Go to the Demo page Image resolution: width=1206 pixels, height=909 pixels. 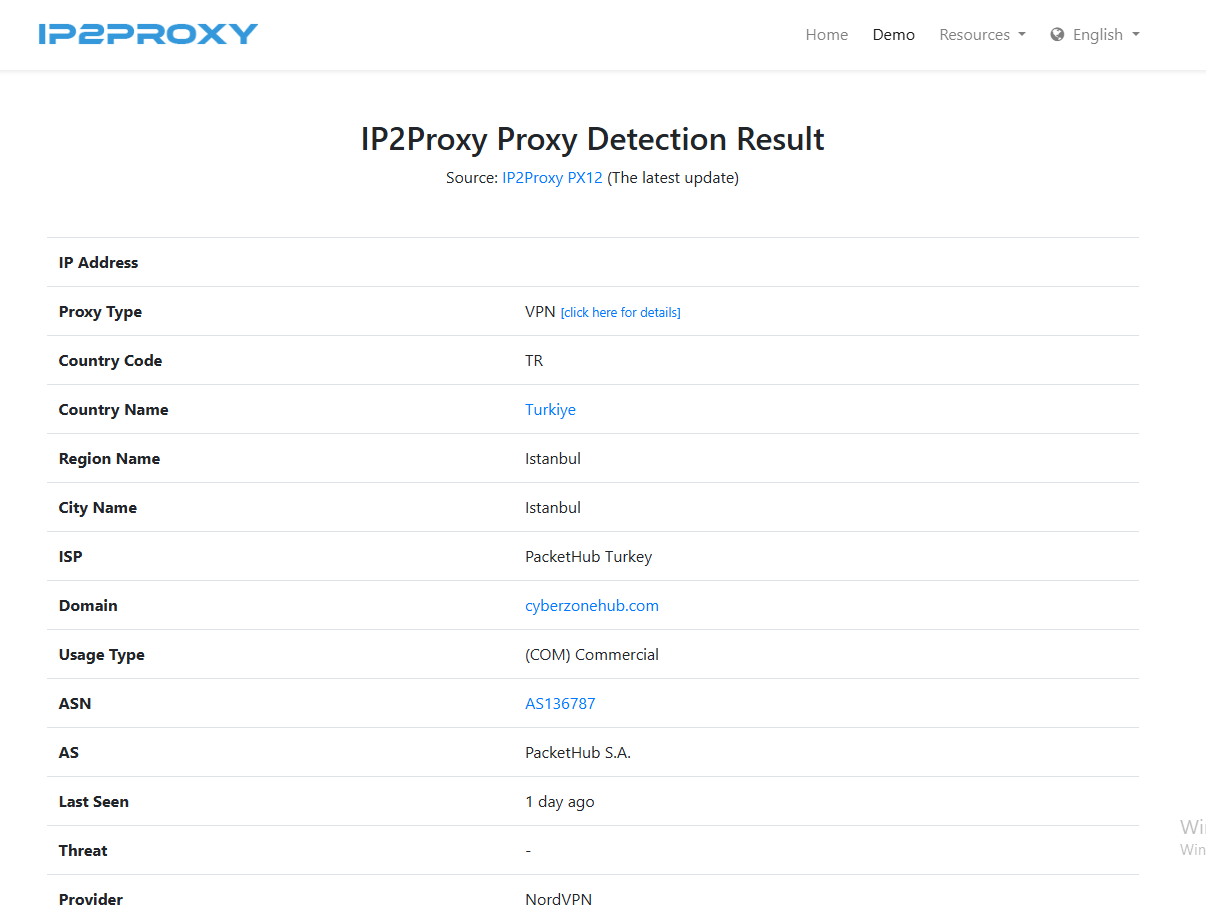tap(894, 34)
